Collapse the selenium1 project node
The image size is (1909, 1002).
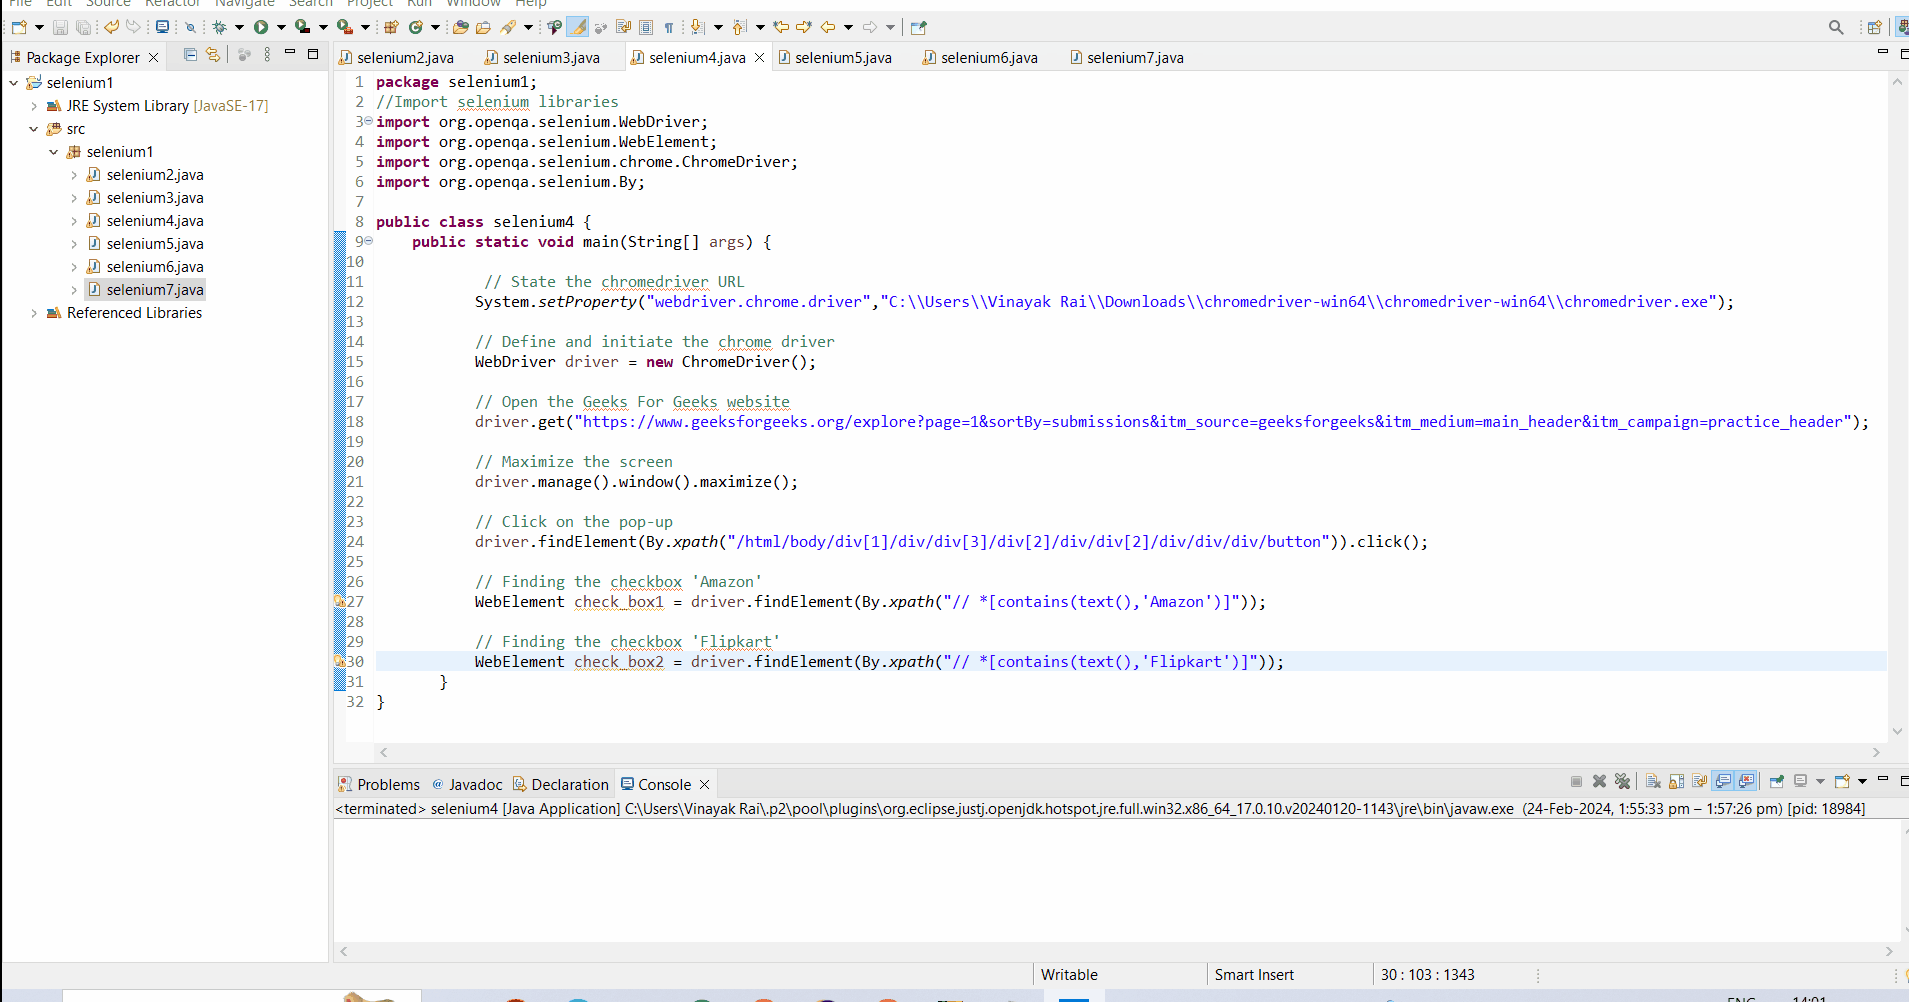[13, 83]
